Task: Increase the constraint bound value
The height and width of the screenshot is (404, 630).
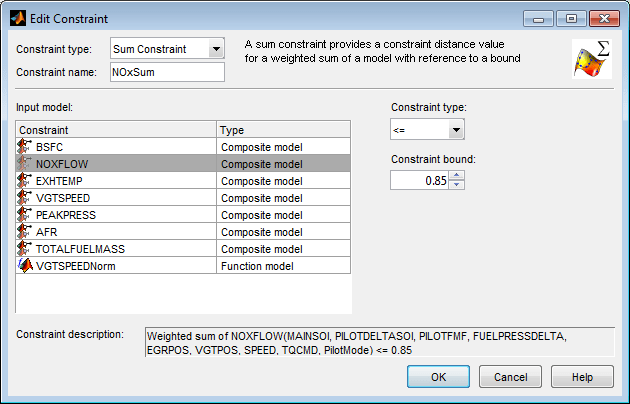Action: point(457,176)
